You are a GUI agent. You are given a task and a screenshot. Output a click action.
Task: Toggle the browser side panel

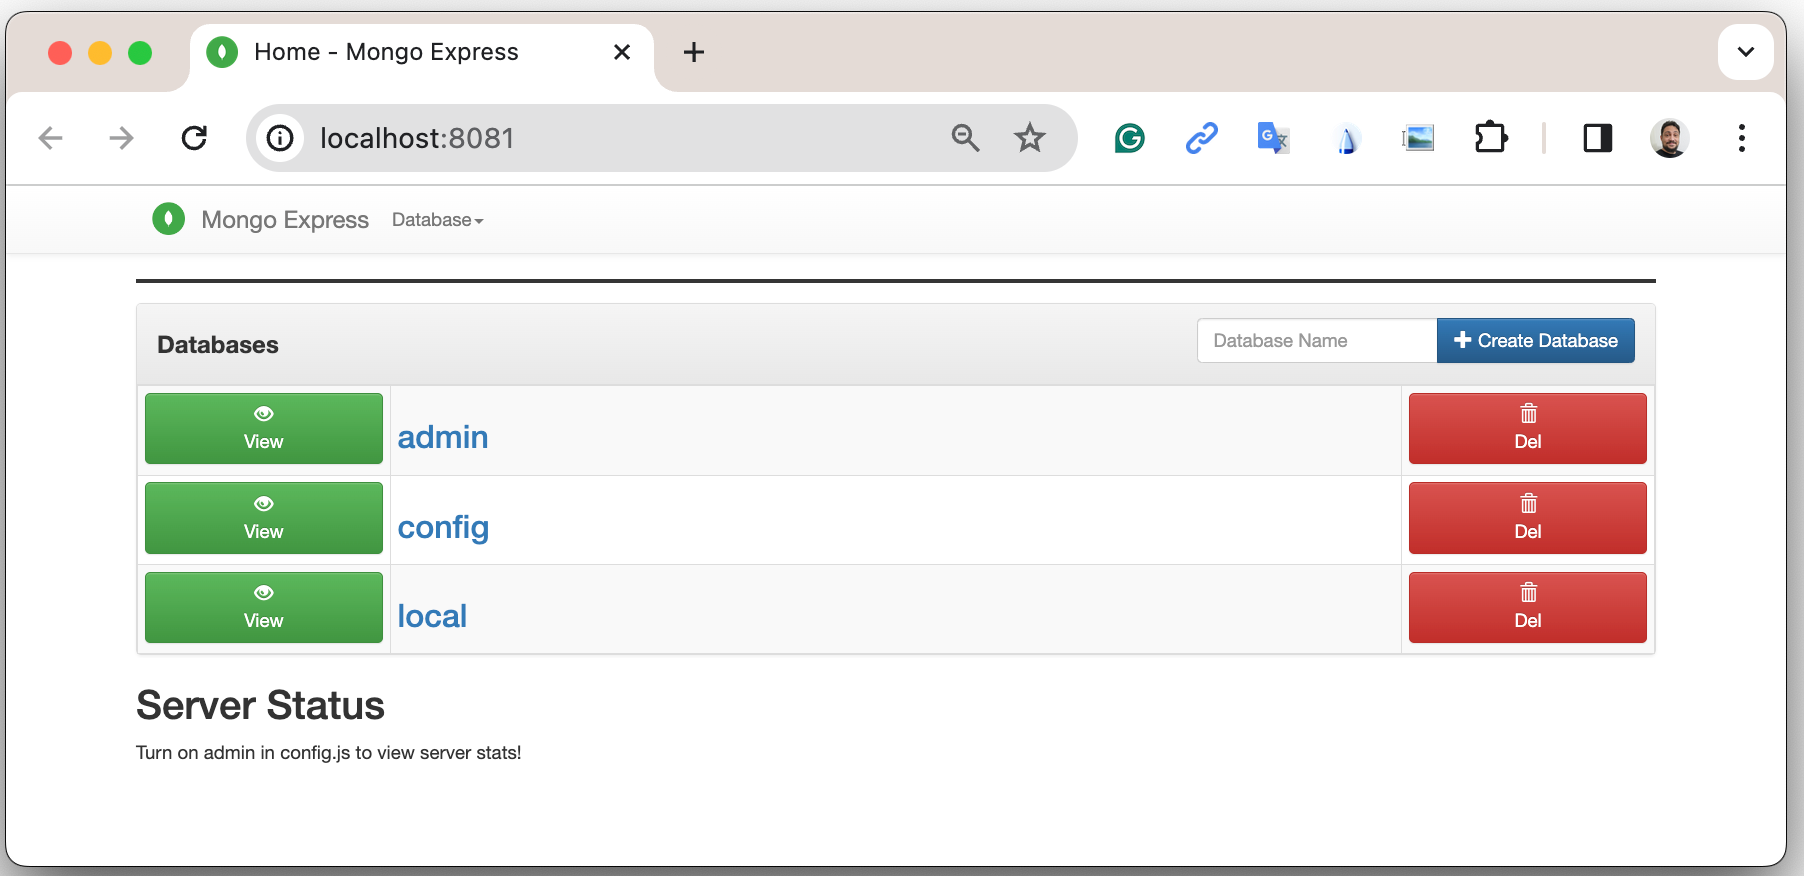1598,138
